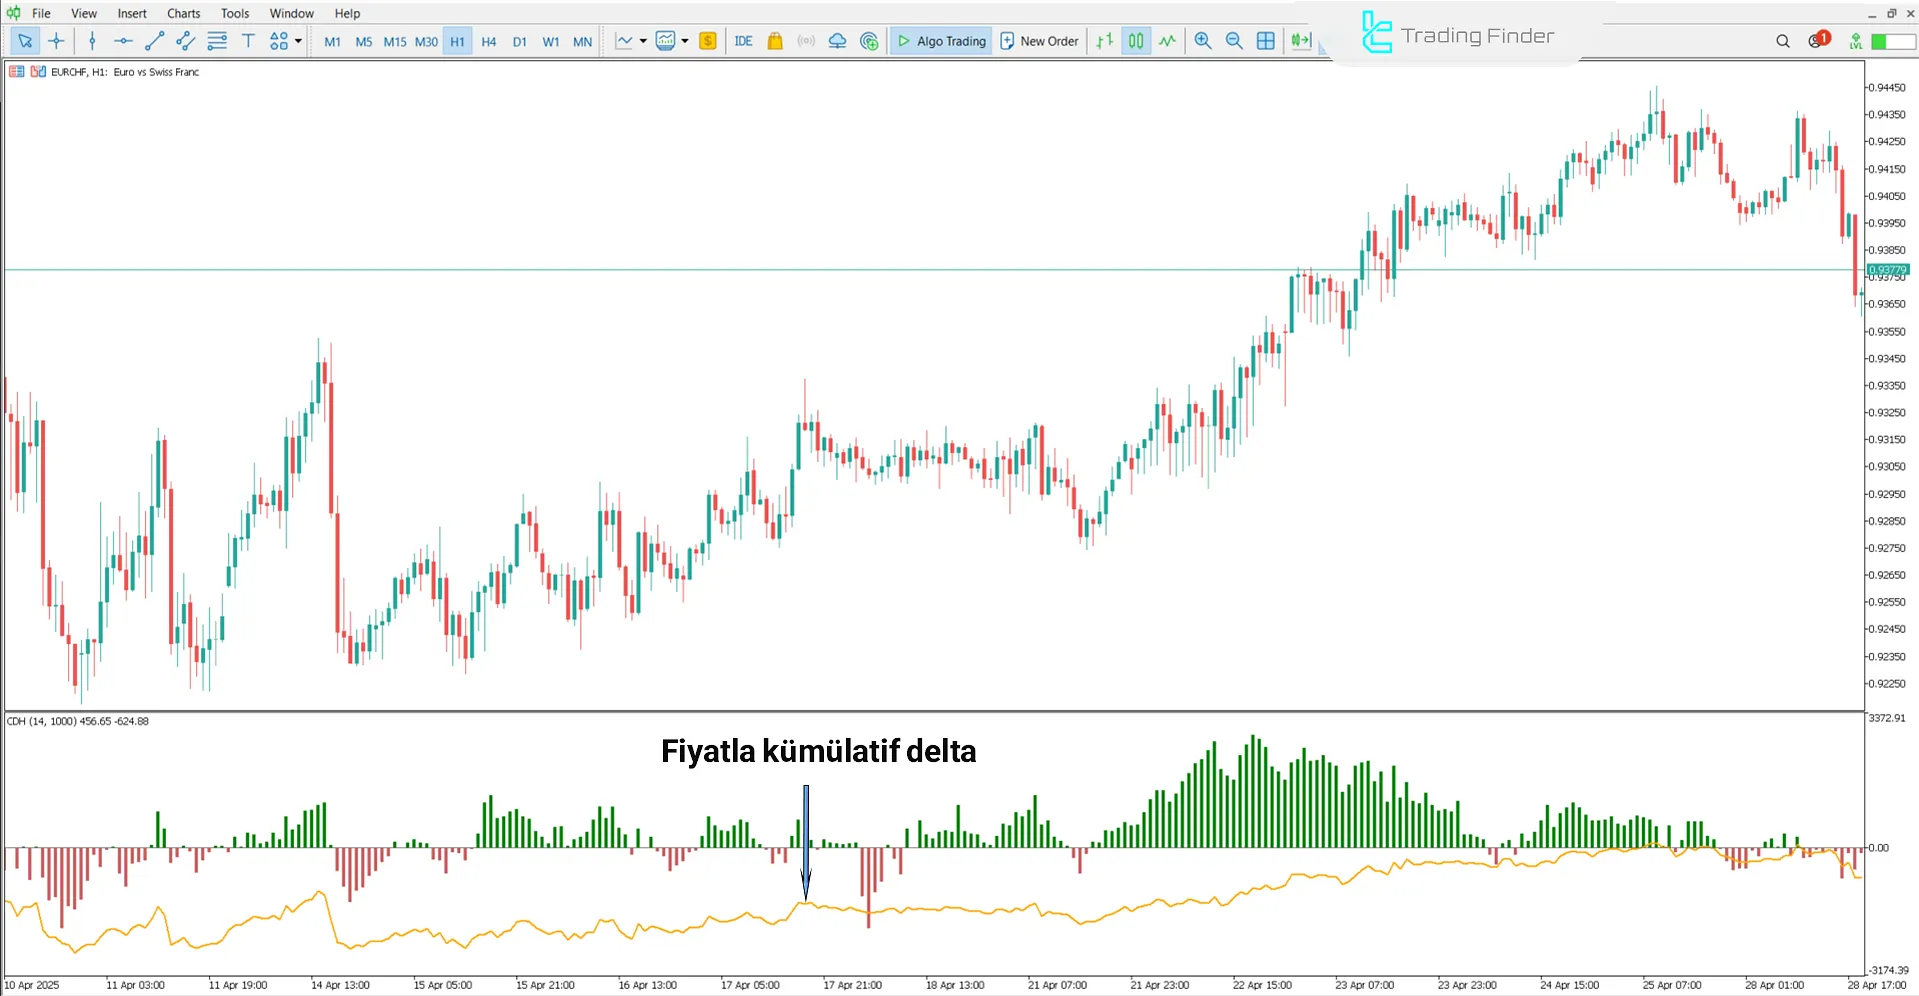The image size is (1919, 996).
Task: Expand the indicators dropdown menu
Action: (x=685, y=41)
